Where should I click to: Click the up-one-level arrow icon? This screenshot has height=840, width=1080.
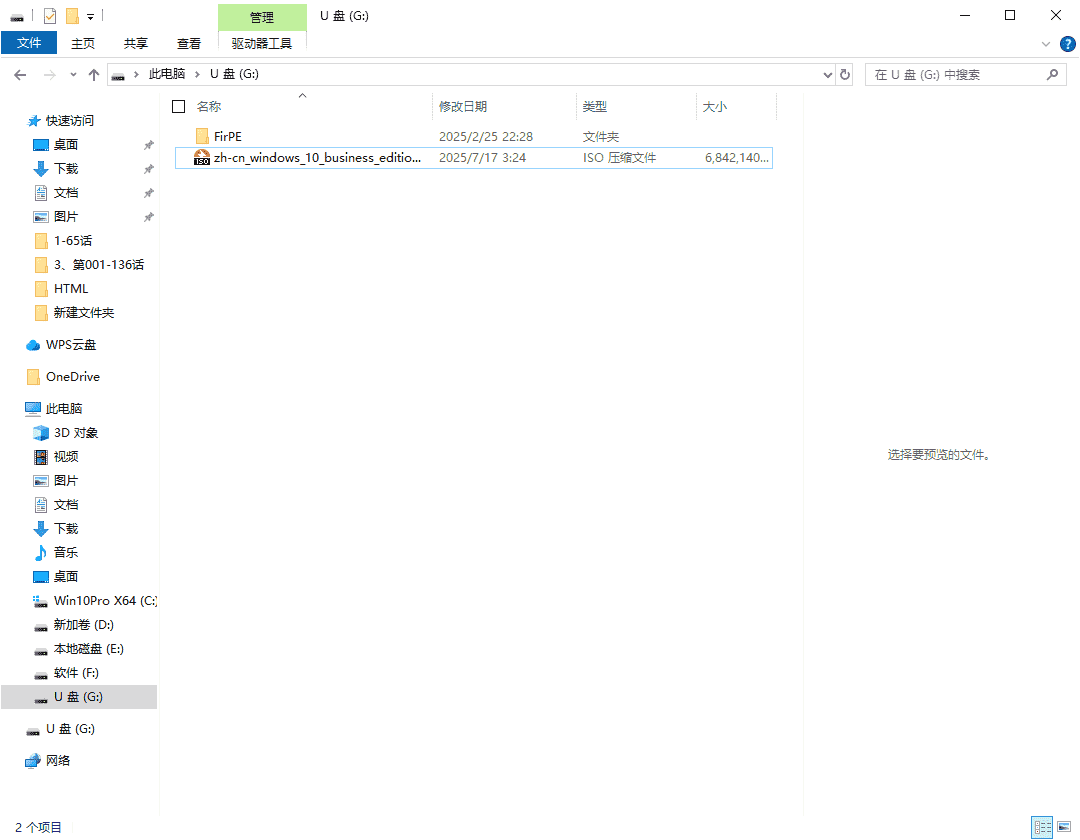tap(94, 75)
